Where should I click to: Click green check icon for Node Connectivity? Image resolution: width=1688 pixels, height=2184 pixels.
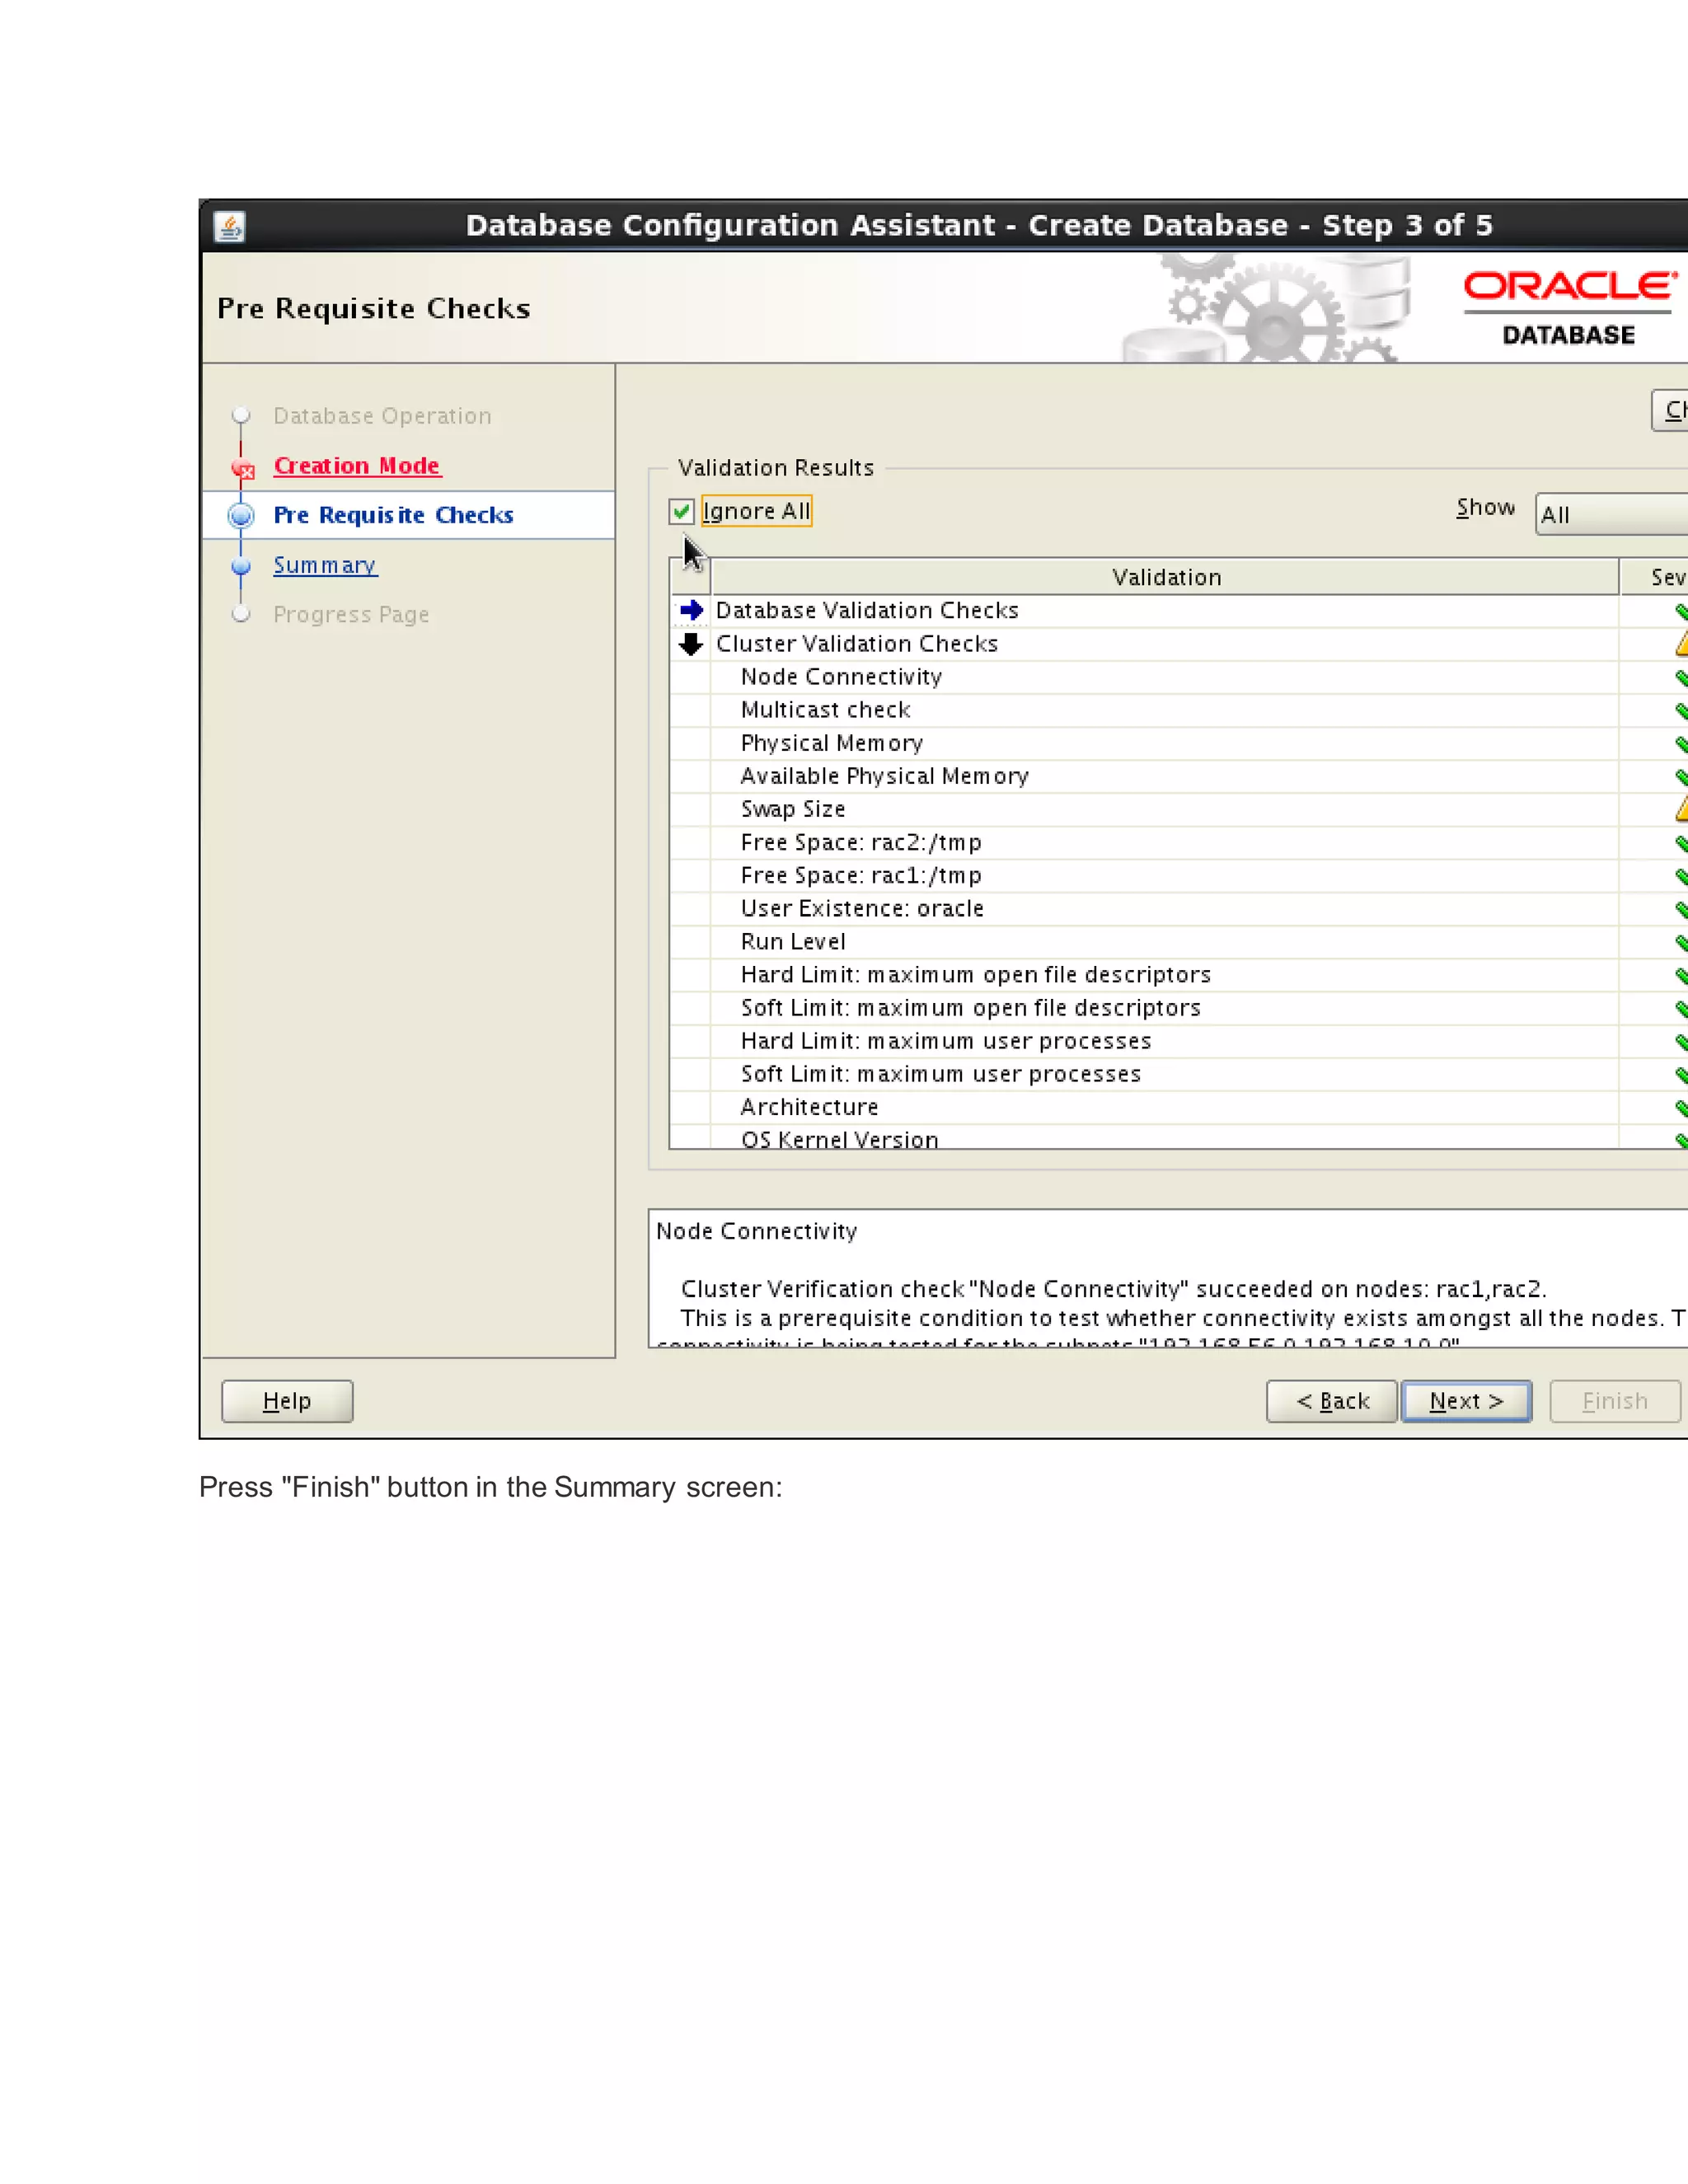point(1681,677)
